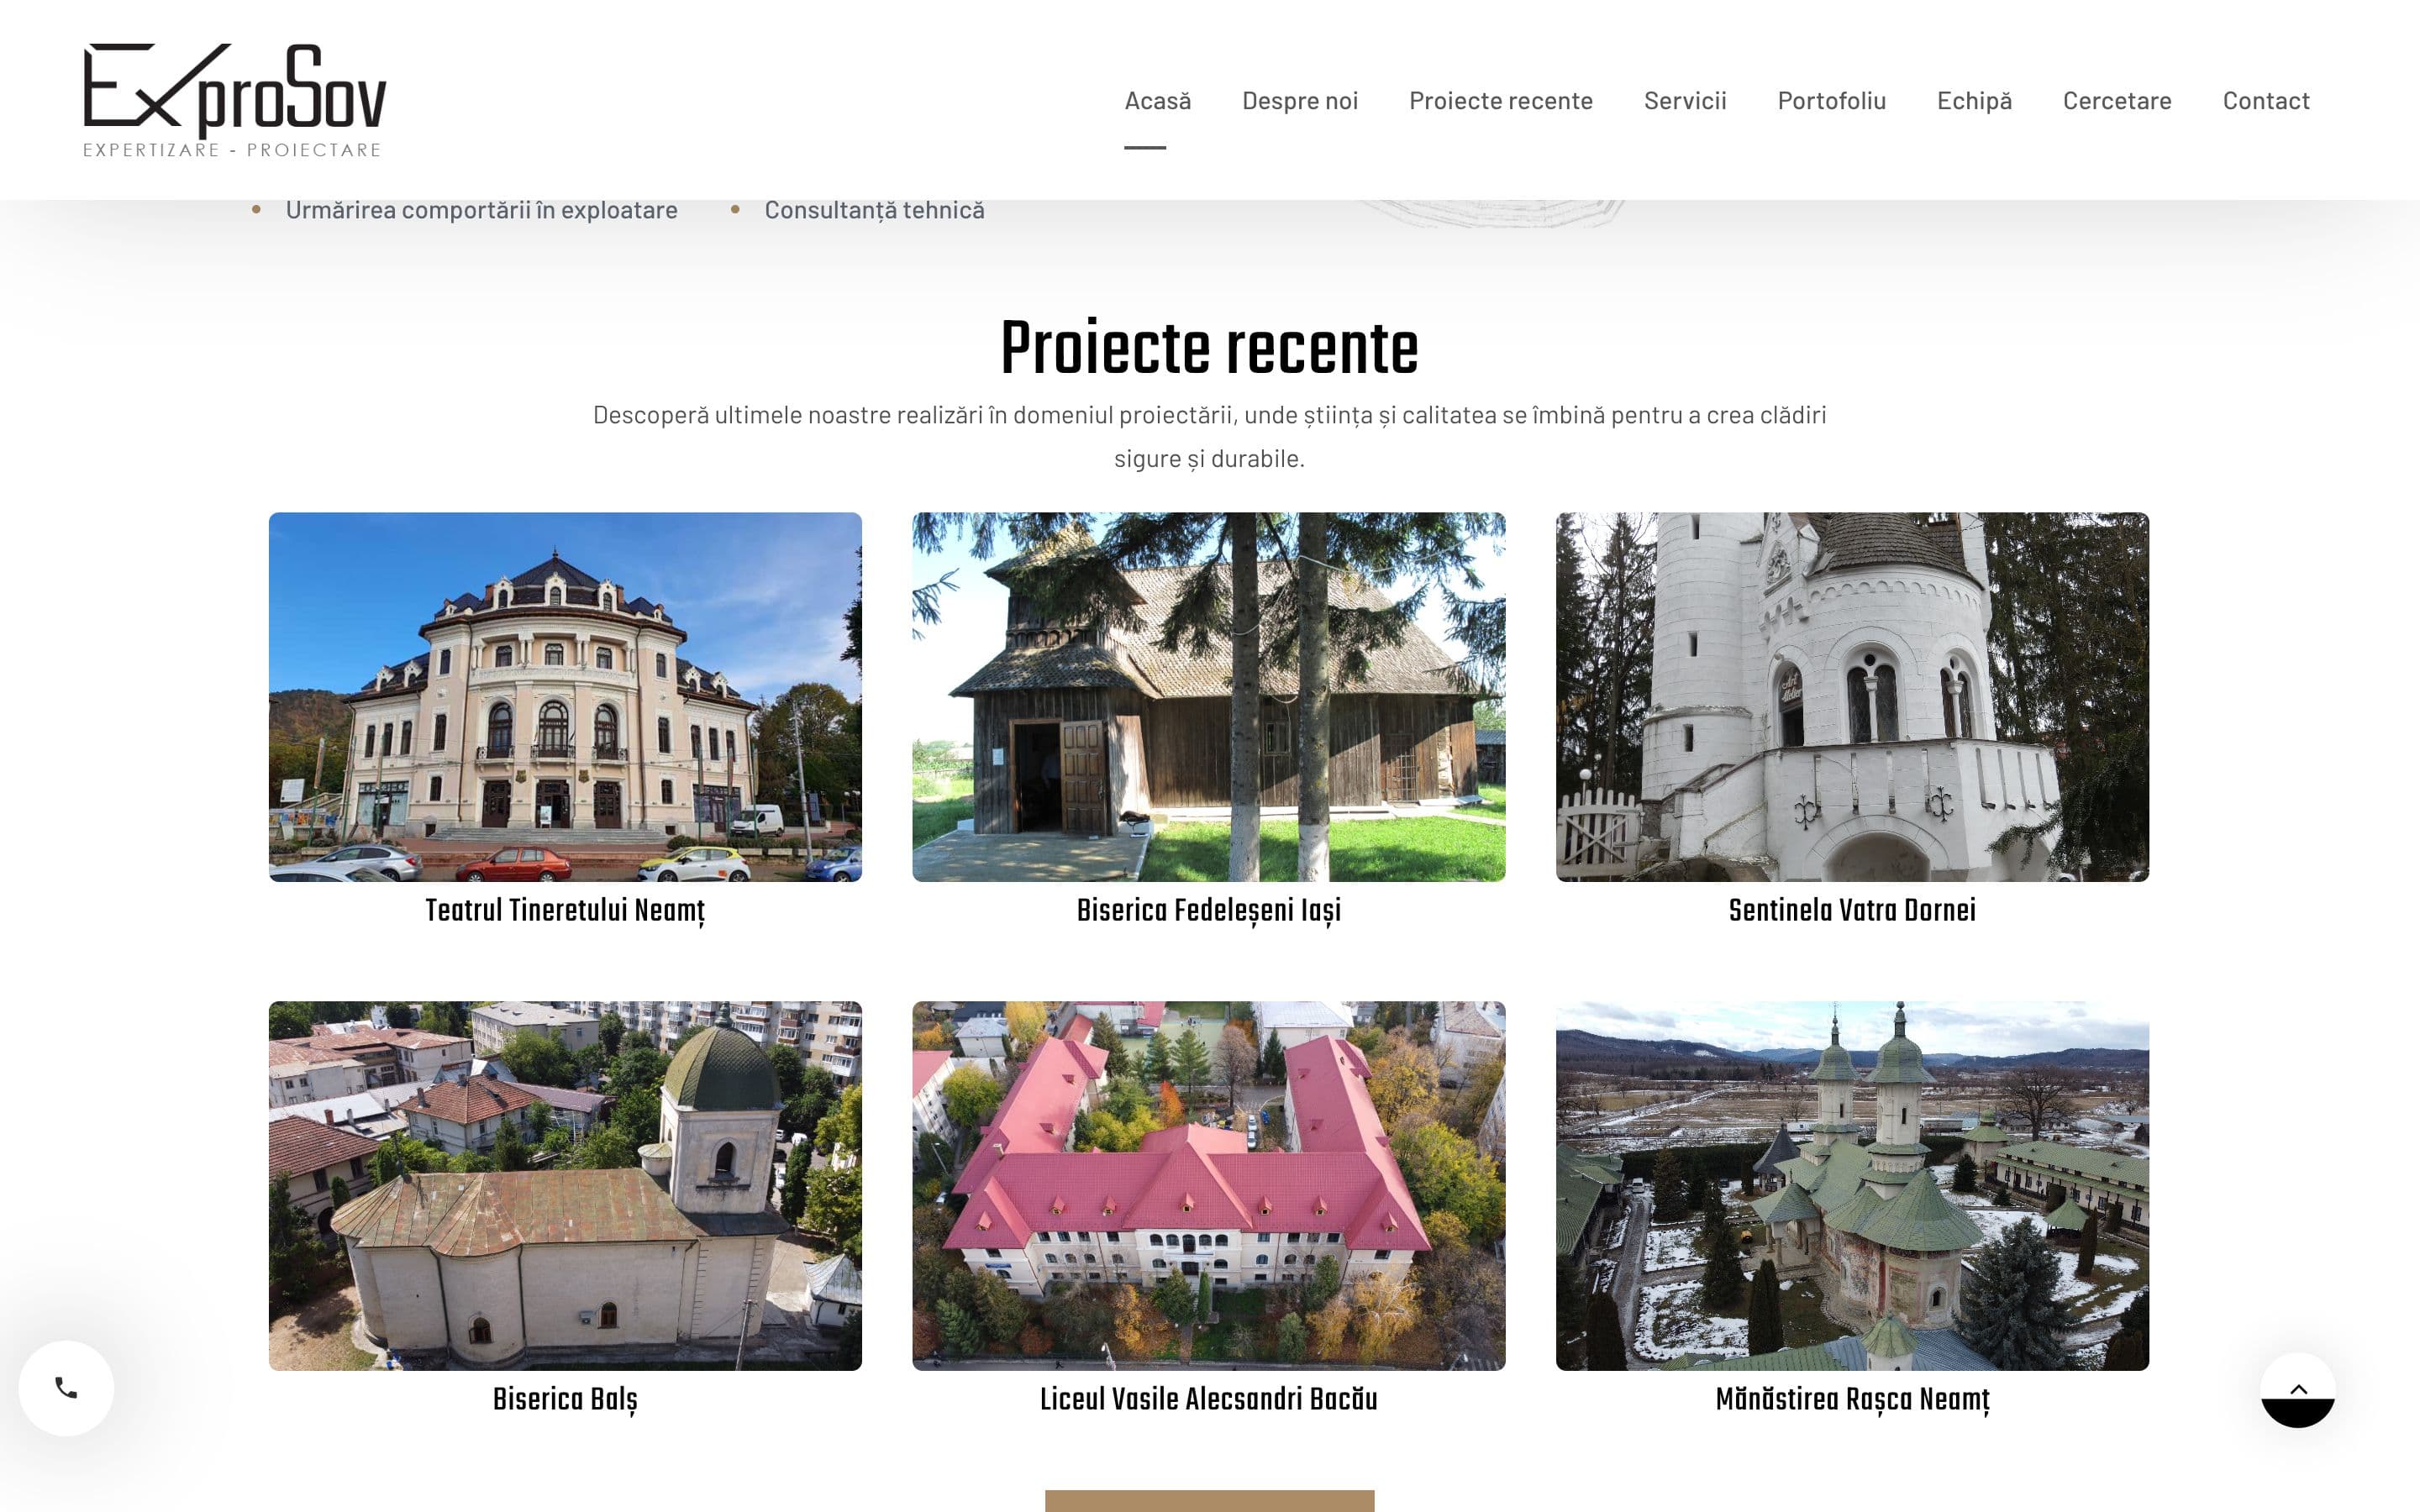This screenshot has width=2420, height=1512.
Task: Open the Portofoliu menu link
Action: tap(1831, 100)
